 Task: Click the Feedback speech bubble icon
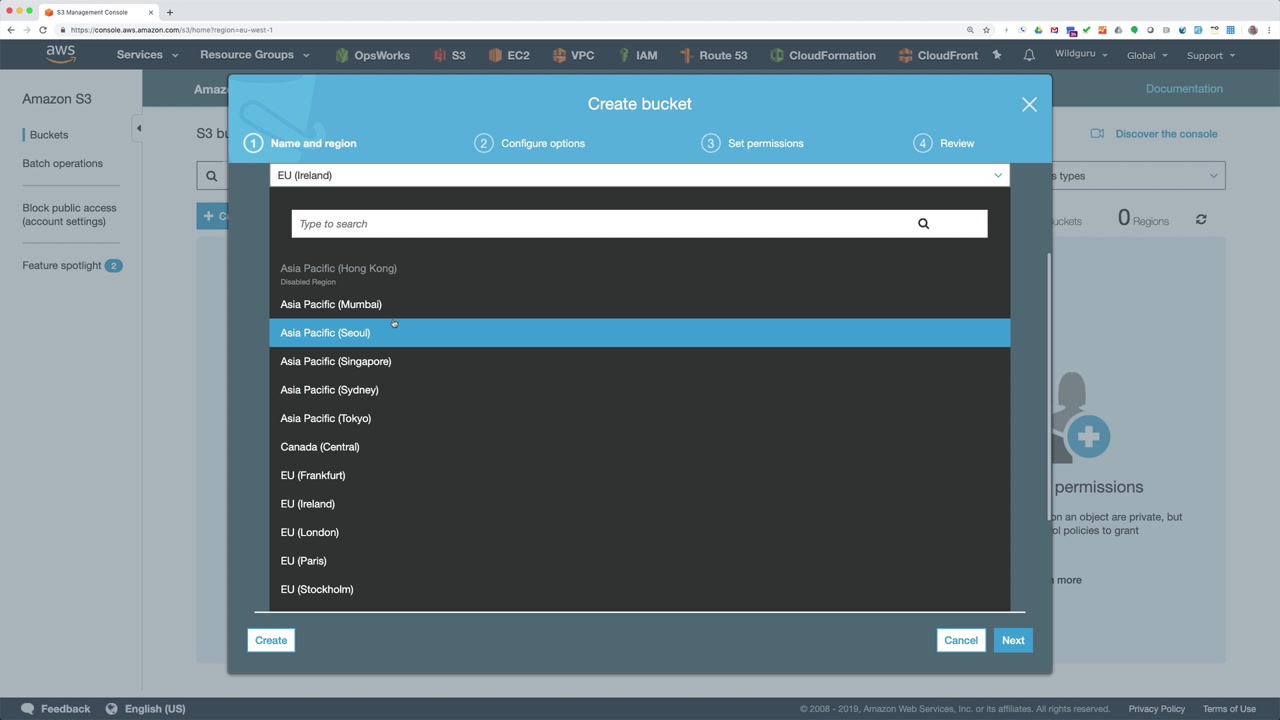click(28, 708)
